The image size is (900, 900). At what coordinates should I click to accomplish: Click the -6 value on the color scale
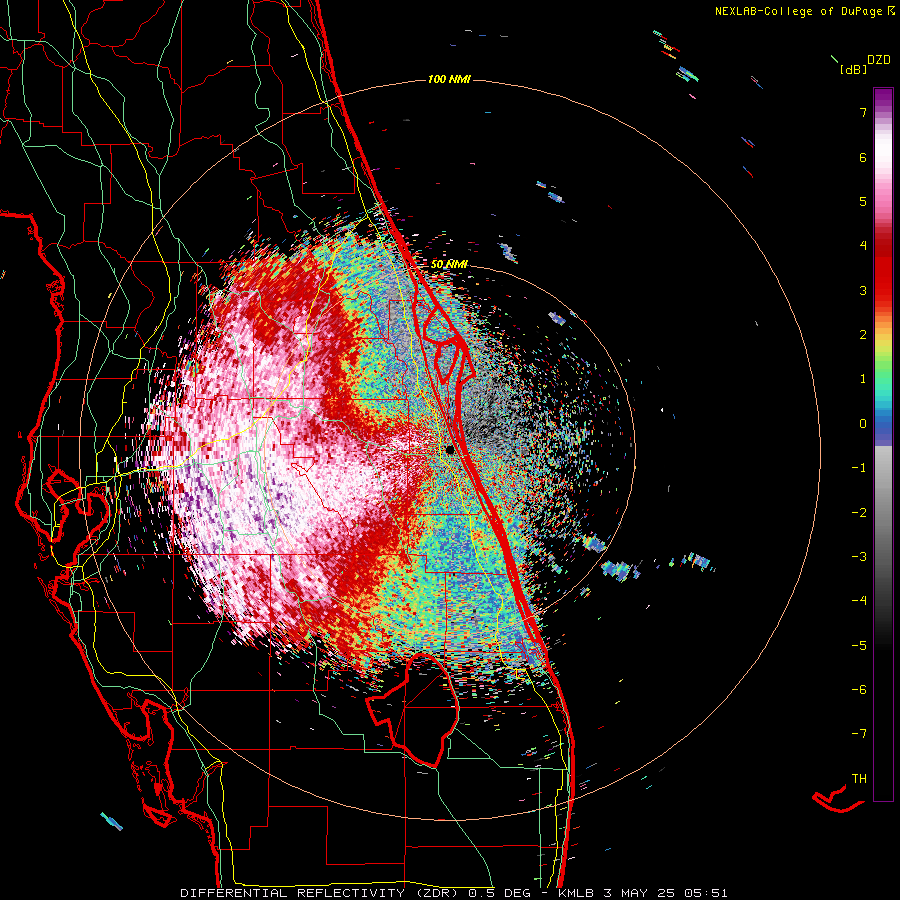[859, 690]
